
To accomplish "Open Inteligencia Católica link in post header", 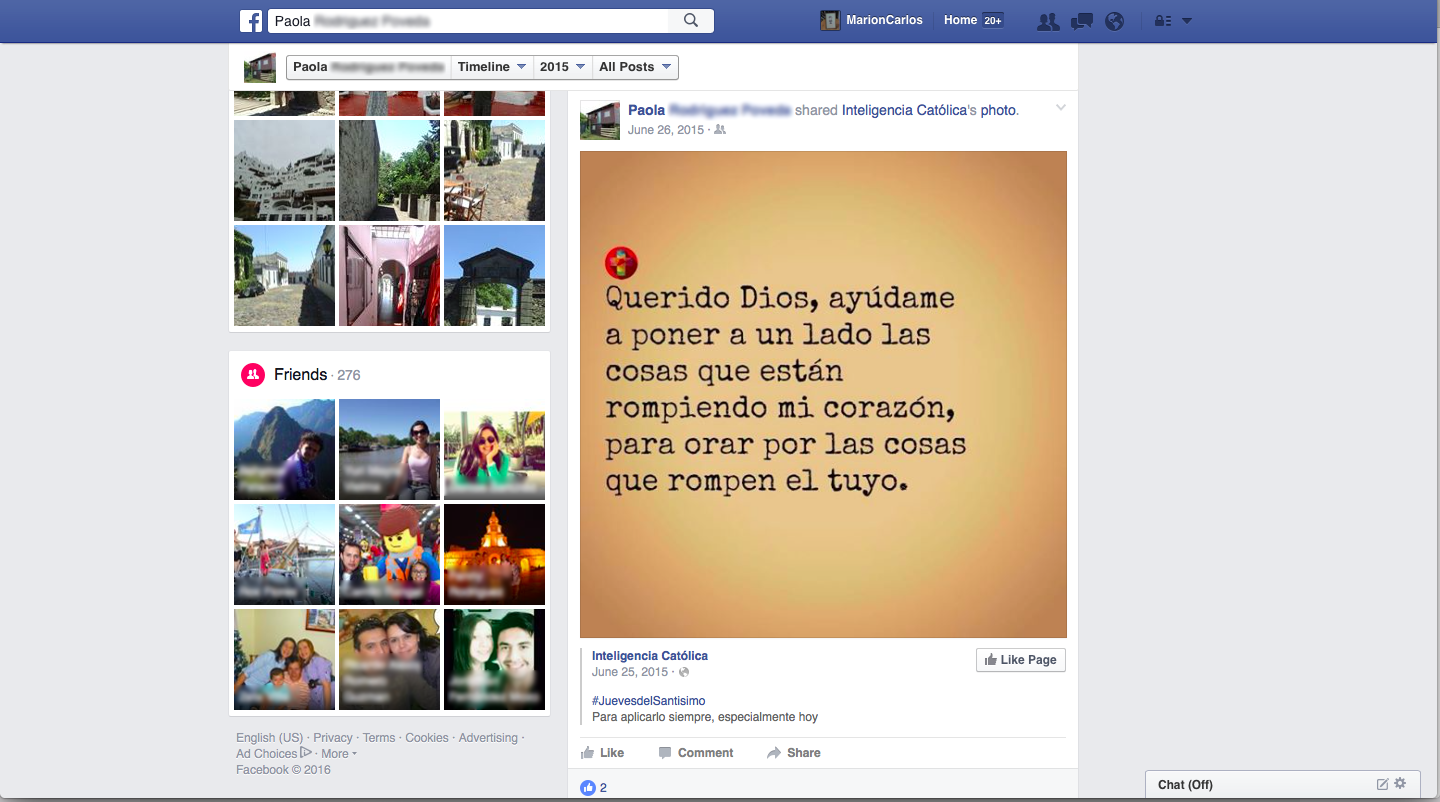I will (x=904, y=110).
